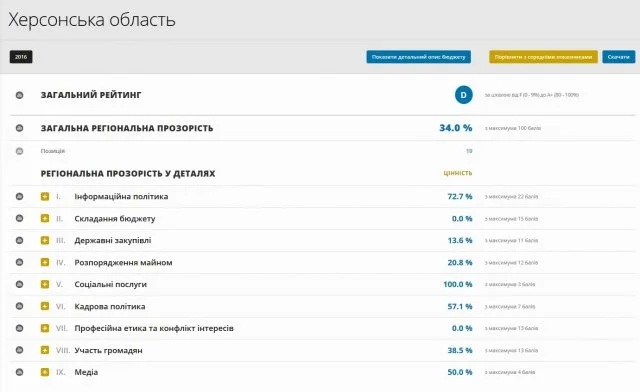640x392 pixels.
Task: Select the "Державні закупівлі" row label
Action: (x=113, y=241)
